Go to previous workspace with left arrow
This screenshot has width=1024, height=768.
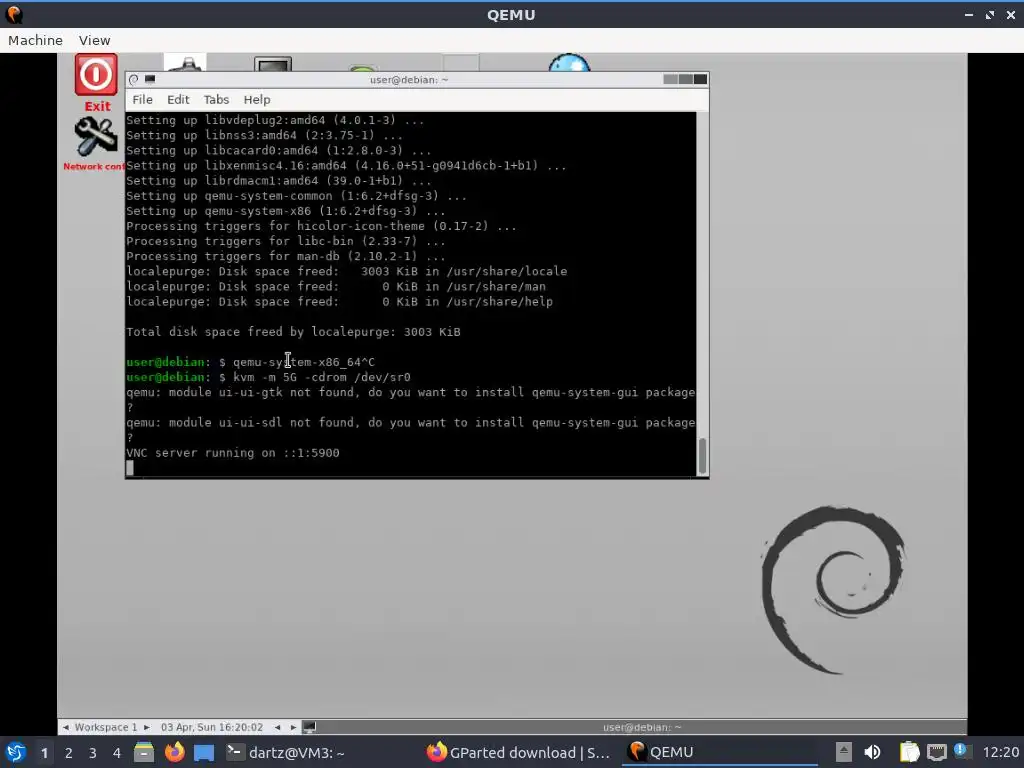[x=65, y=727]
